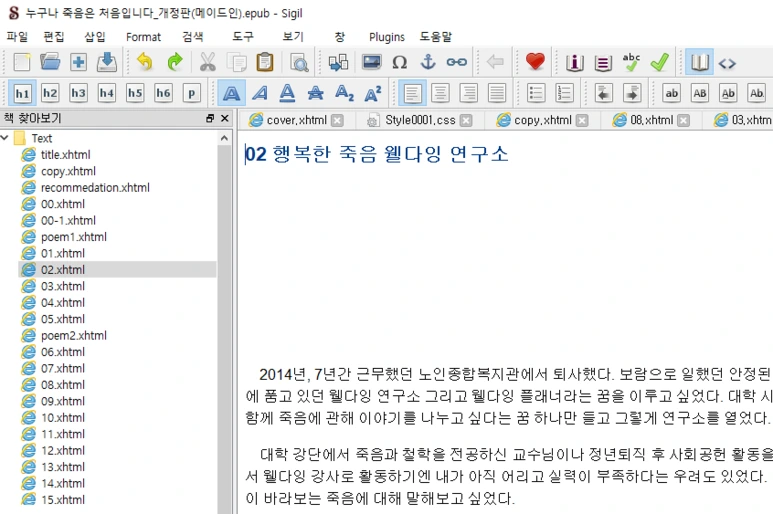Insert a numbered list
The image size is (773, 514).
tap(564, 93)
